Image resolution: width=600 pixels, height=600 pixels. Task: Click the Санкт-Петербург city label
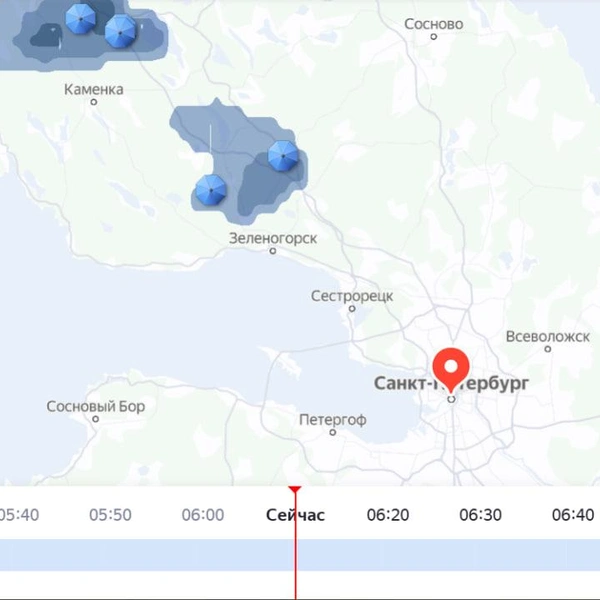click(x=452, y=383)
